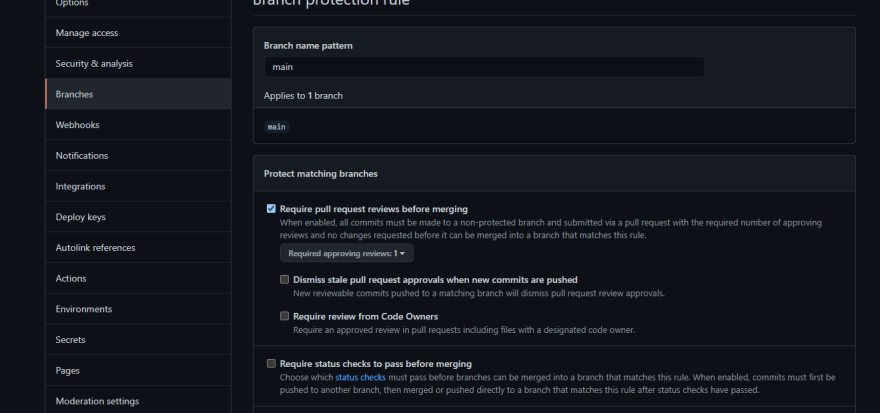Open the Notifications settings page
This screenshot has width=880, height=413.
138,155
